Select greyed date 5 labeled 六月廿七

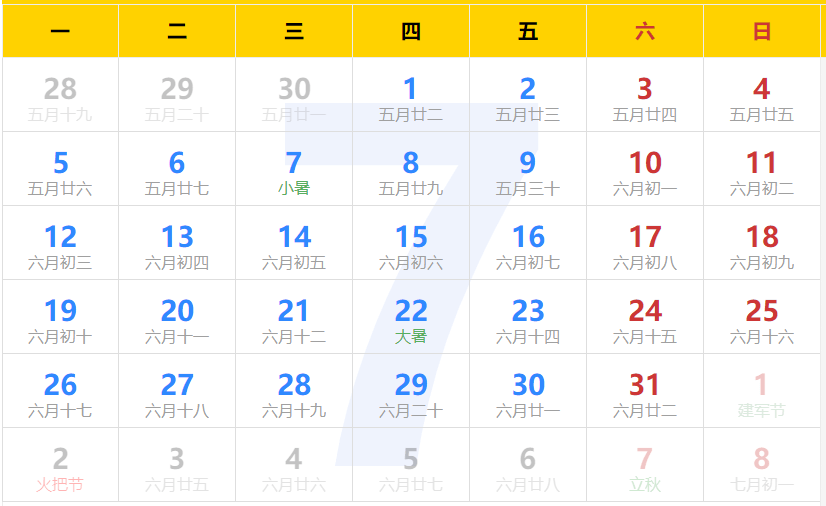coord(411,465)
